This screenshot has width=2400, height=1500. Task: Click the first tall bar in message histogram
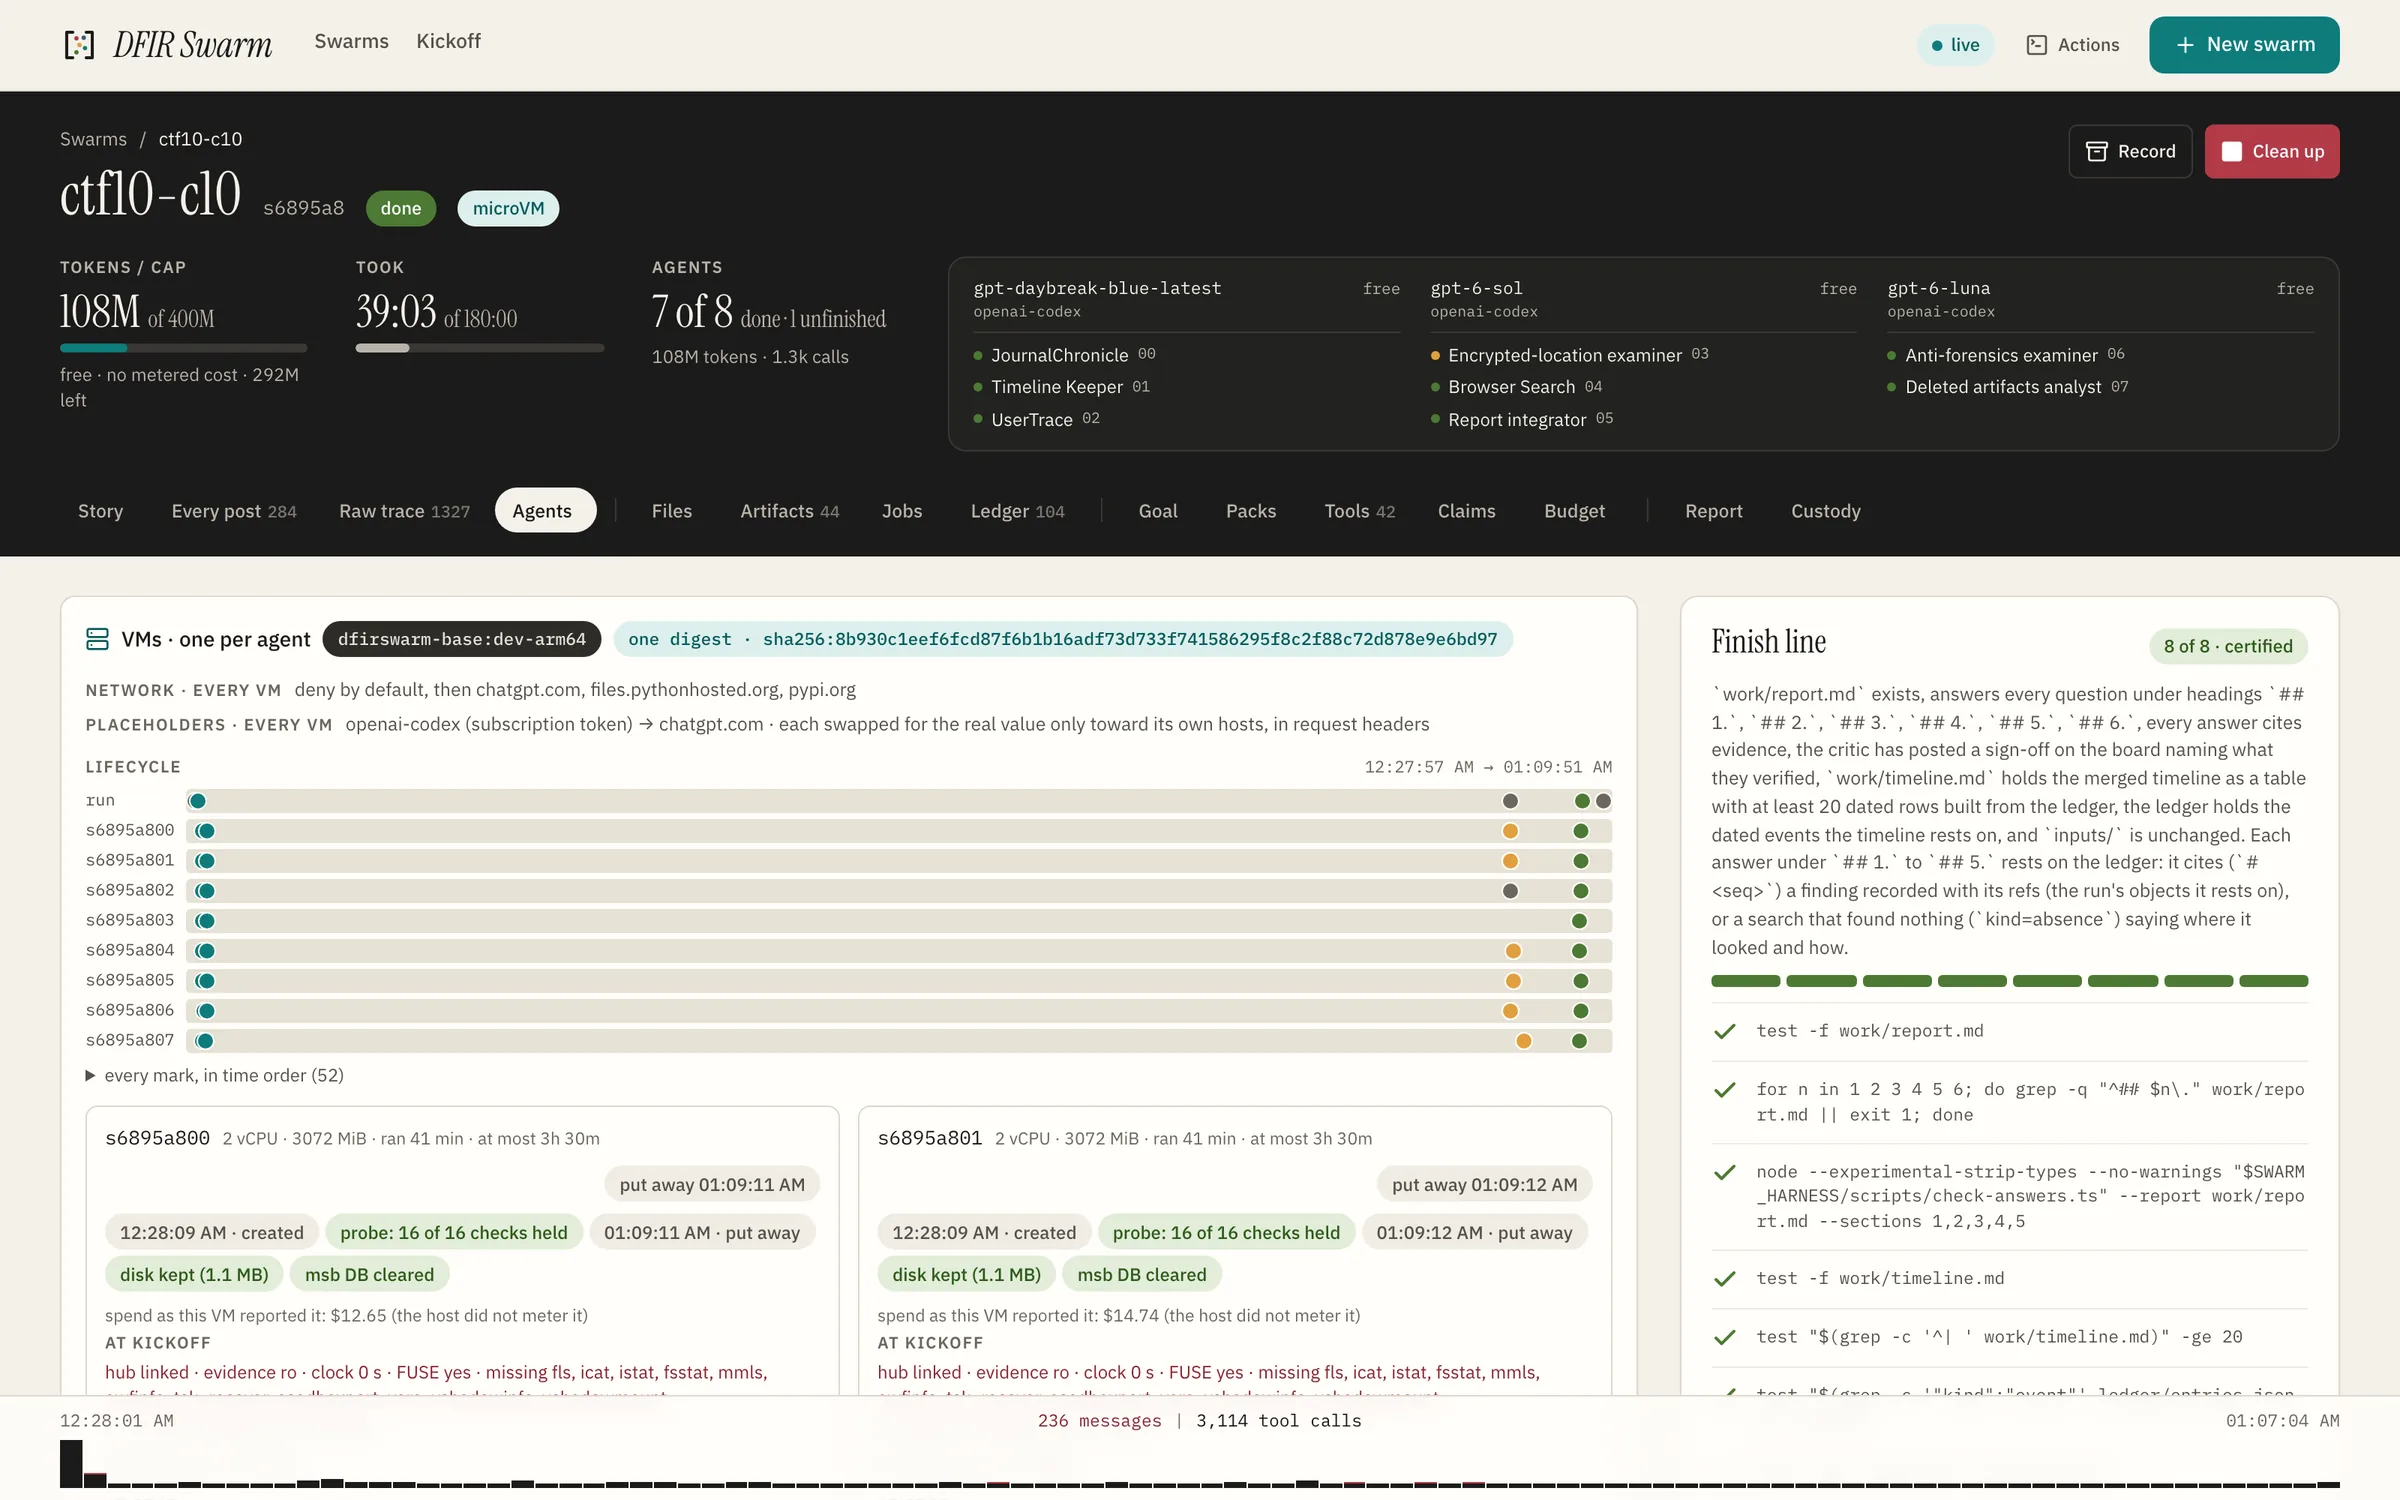(71, 1463)
